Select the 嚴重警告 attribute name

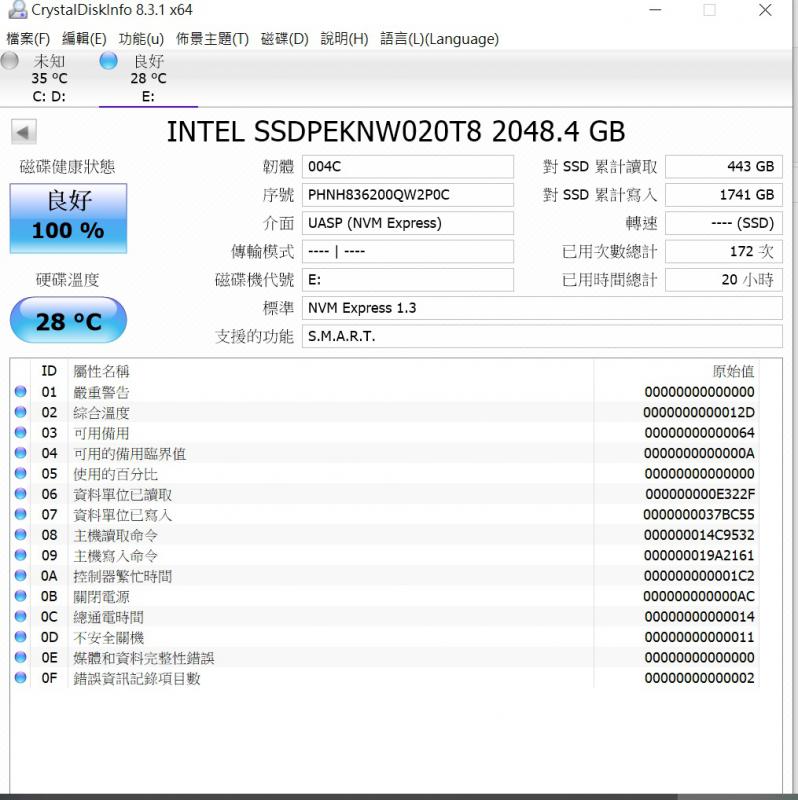click(x=101, y=392)
